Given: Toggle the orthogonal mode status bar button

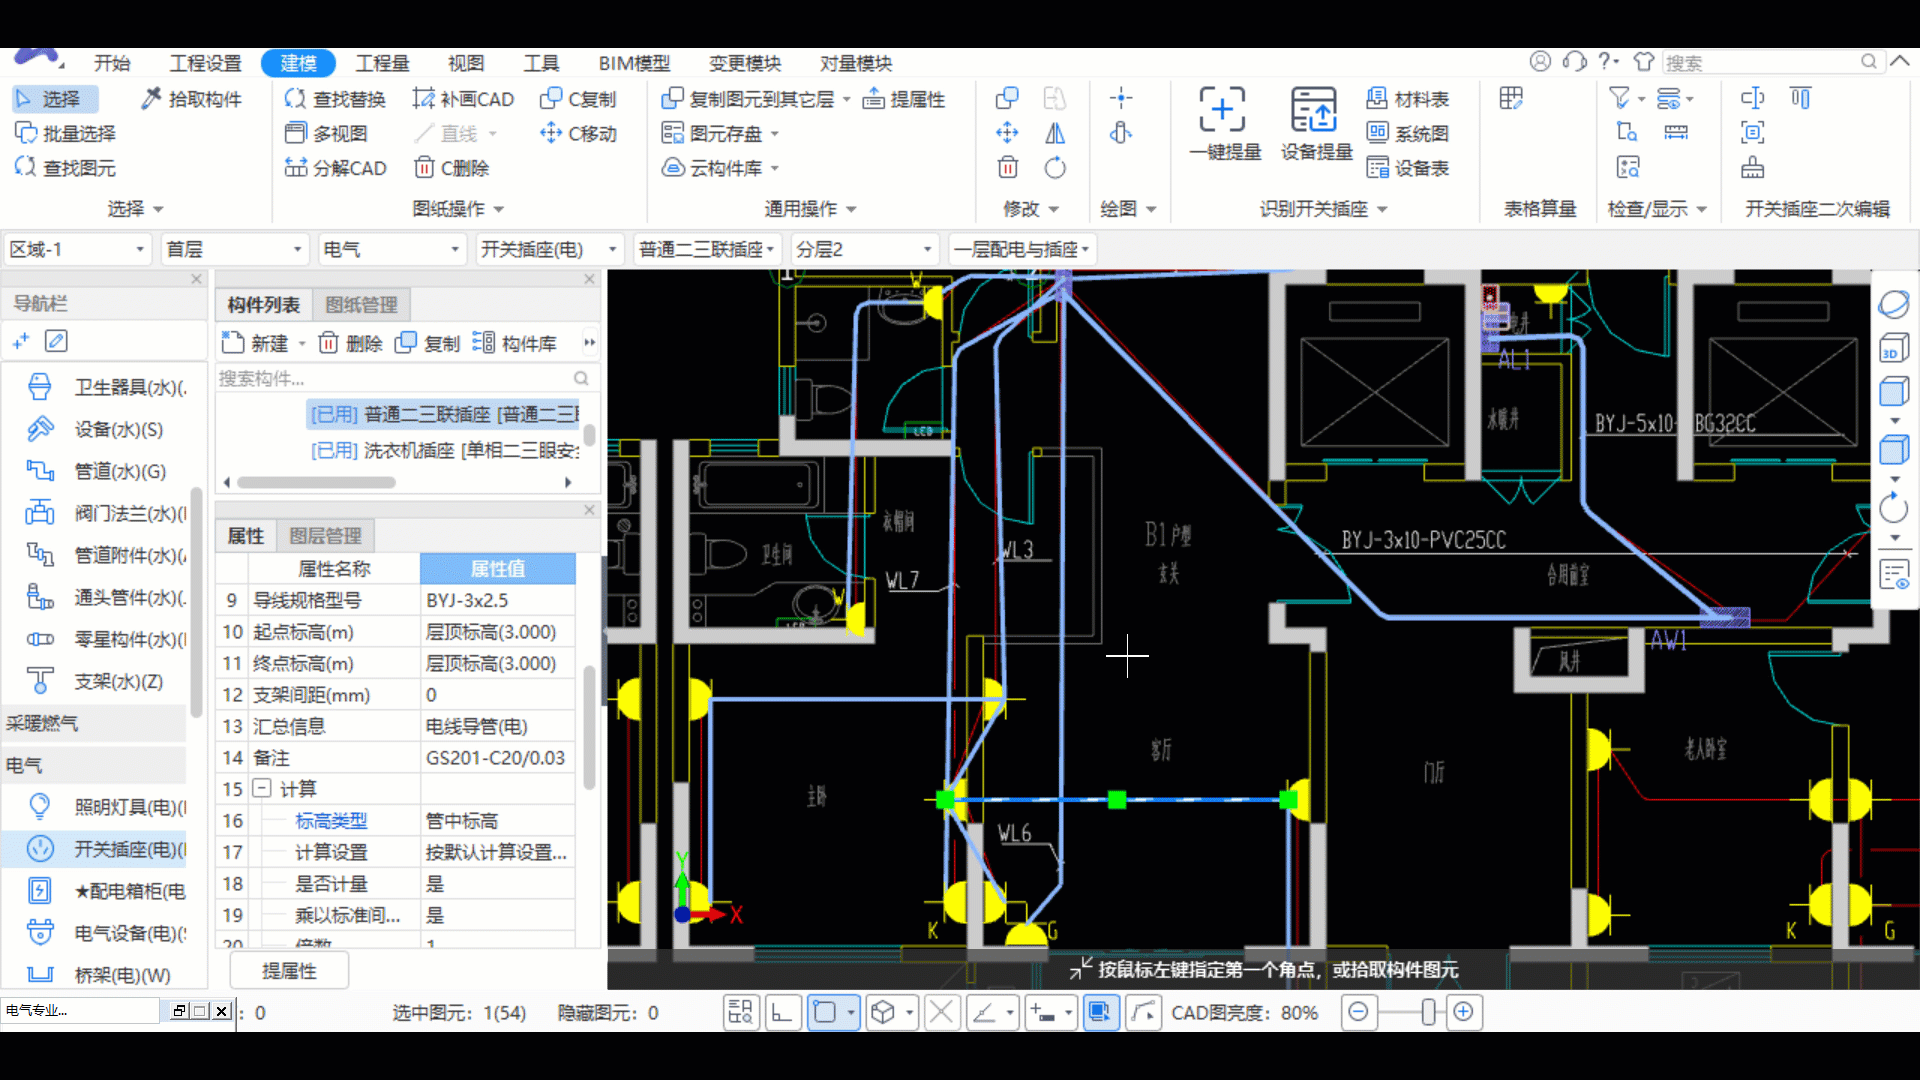Looking at the screenshot, I should tap(782, 1012).
